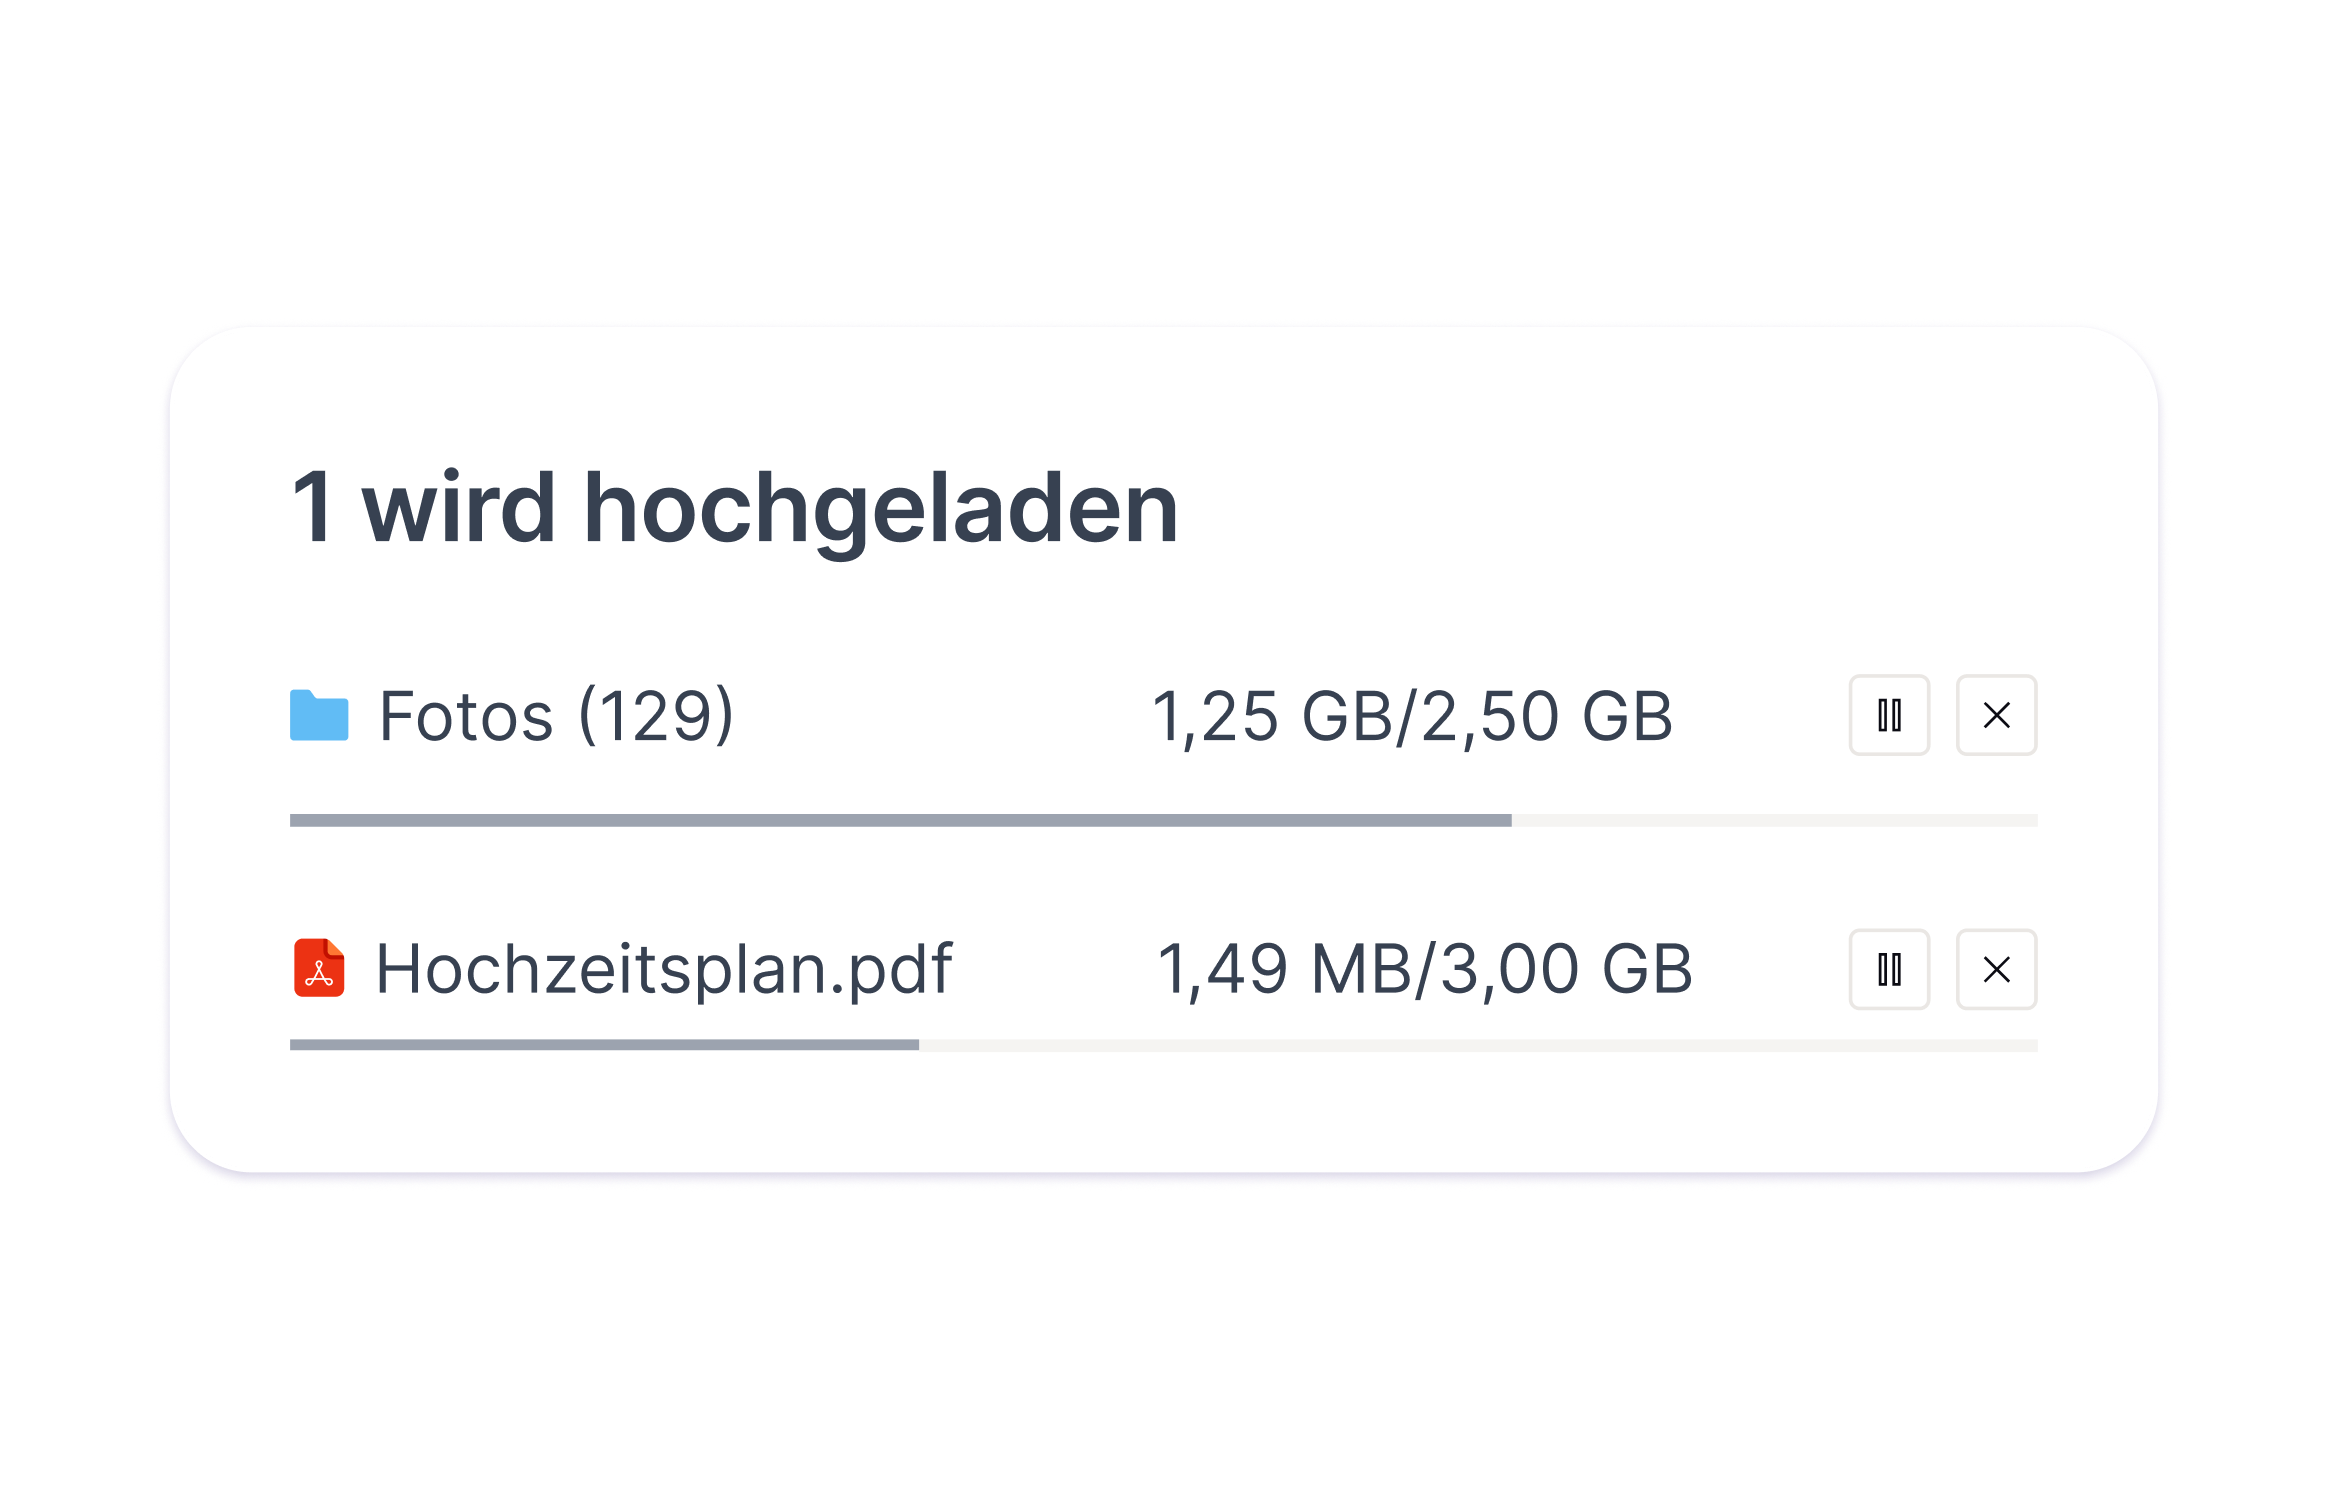This screenshot has width=2328, height=1500.
Task: Pause the Fotos folder upload
Action: point(1889,715)
